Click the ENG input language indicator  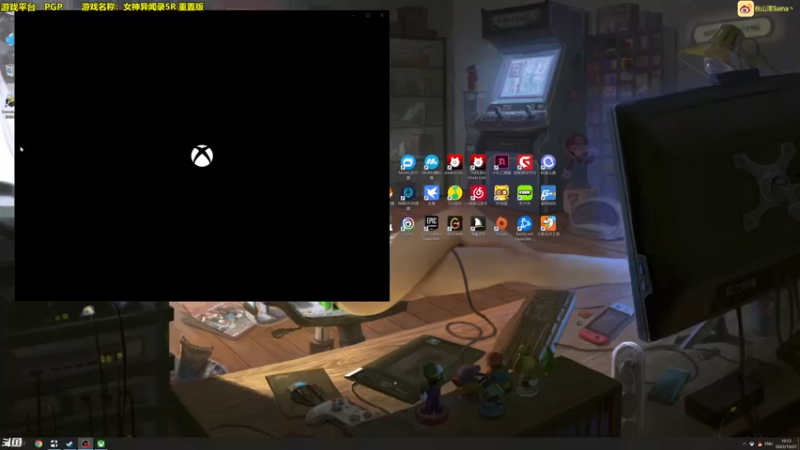[x=768, y=444]
